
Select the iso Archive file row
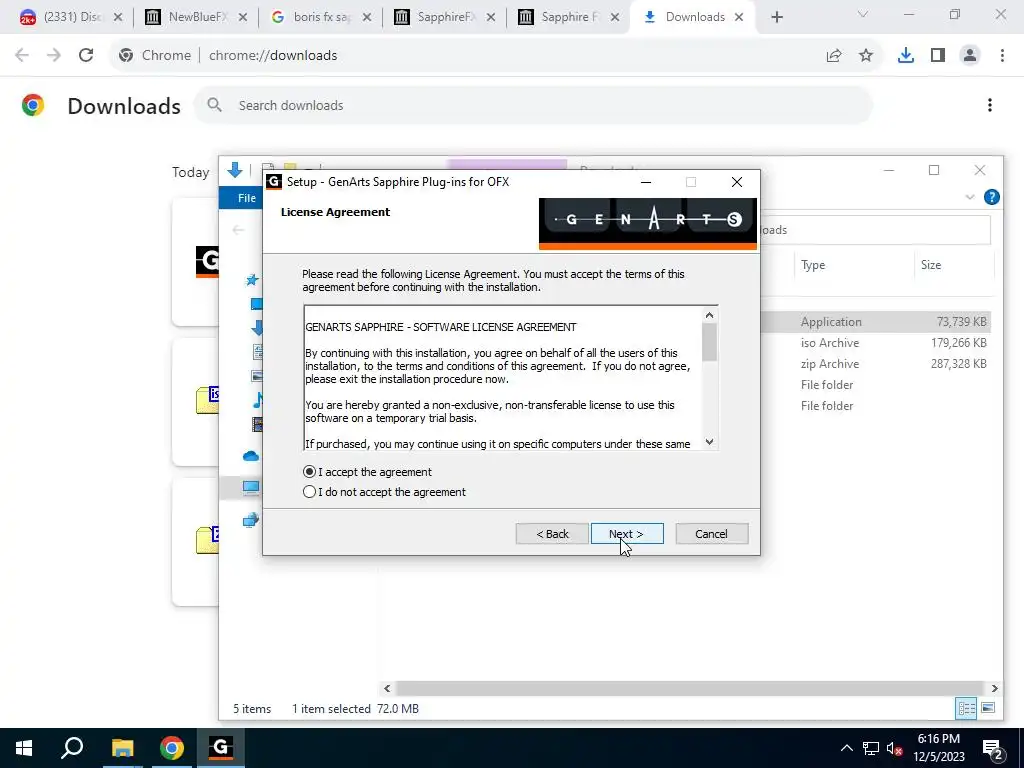[875, 343]
